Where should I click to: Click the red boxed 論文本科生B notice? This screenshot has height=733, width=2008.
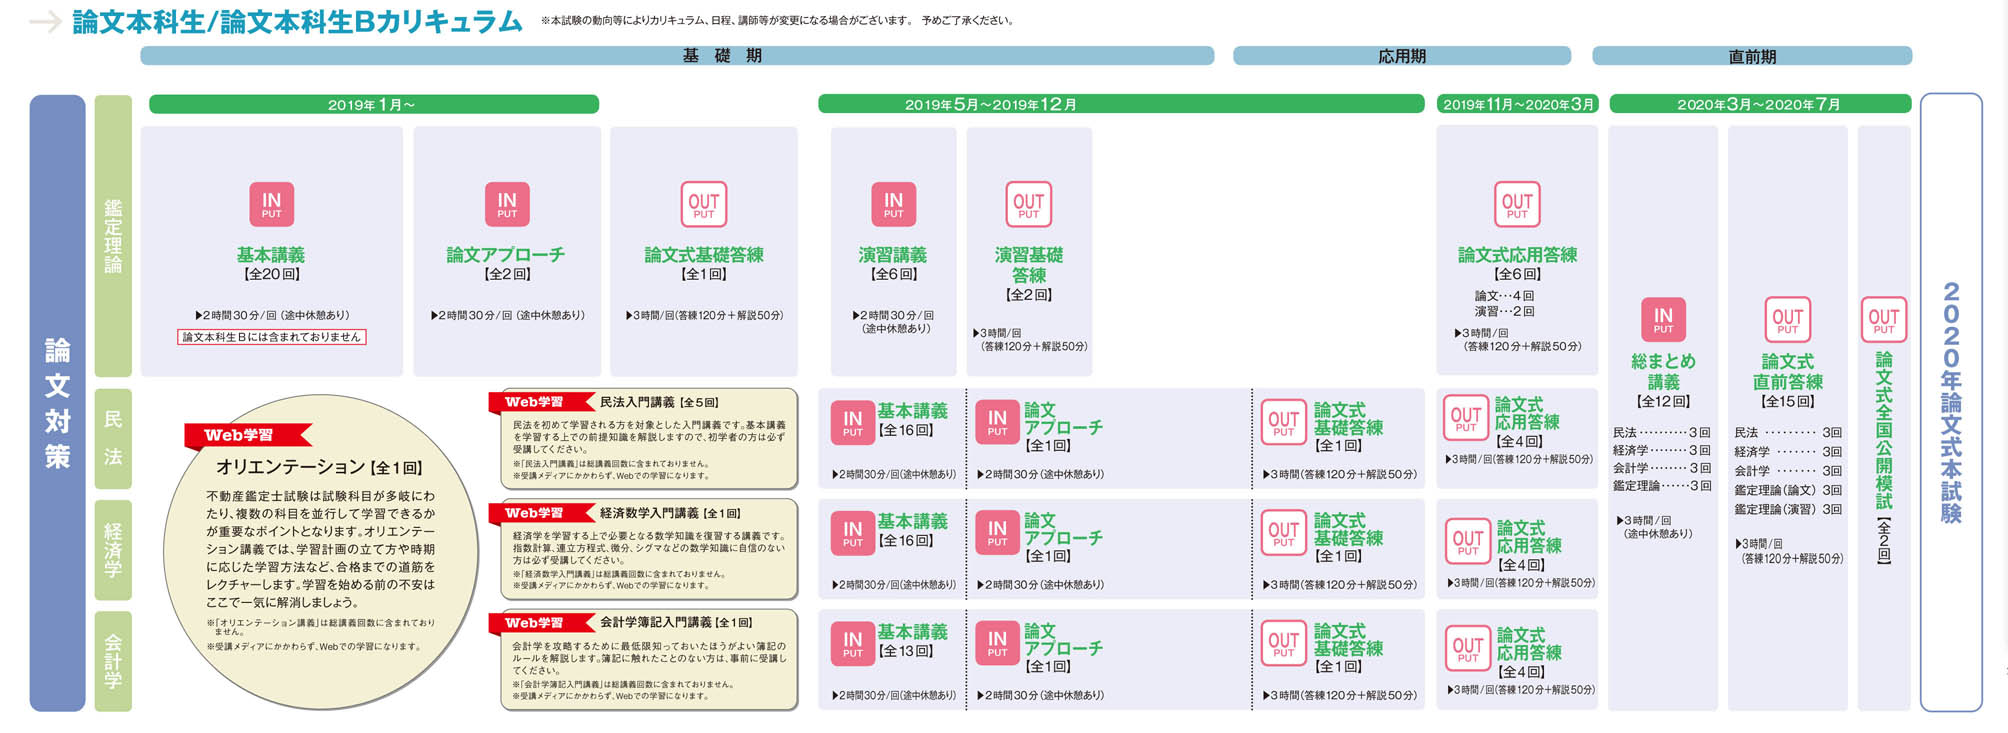pos(271,337)
